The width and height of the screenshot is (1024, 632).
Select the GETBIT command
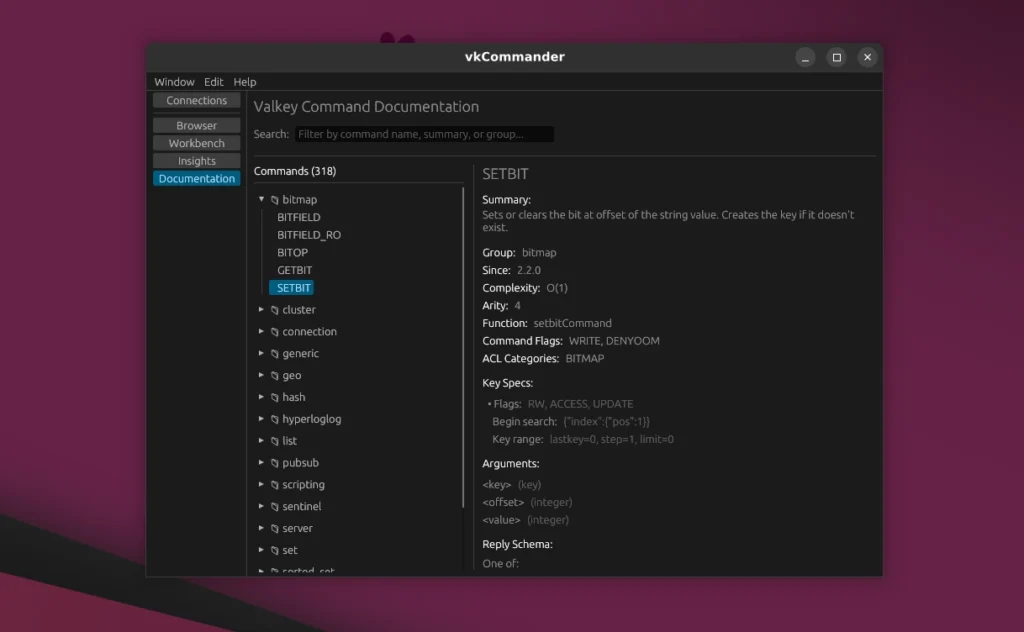click(x=294, y=270)
